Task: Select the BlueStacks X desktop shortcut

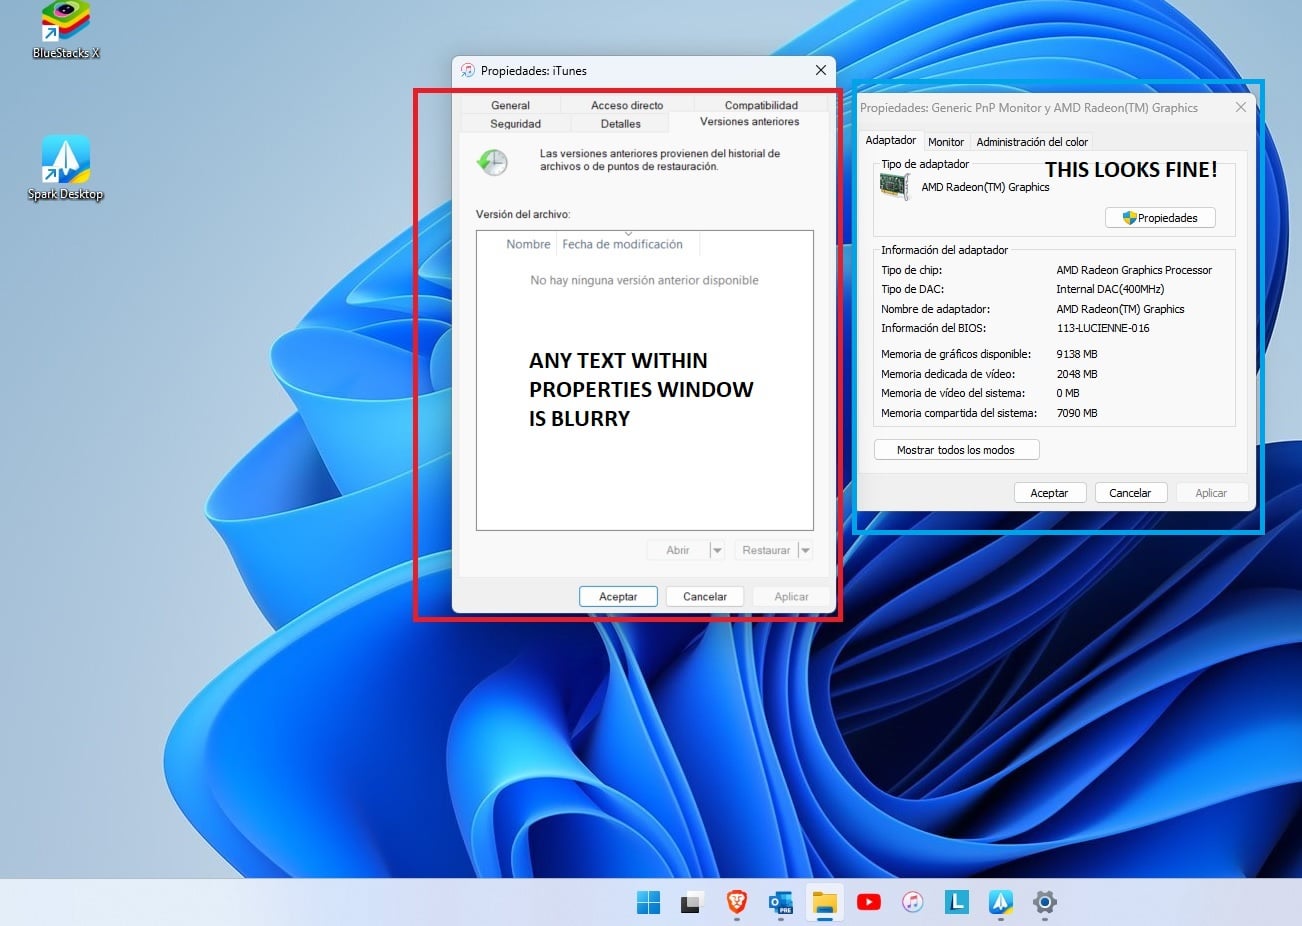Action: pos(66,30)
